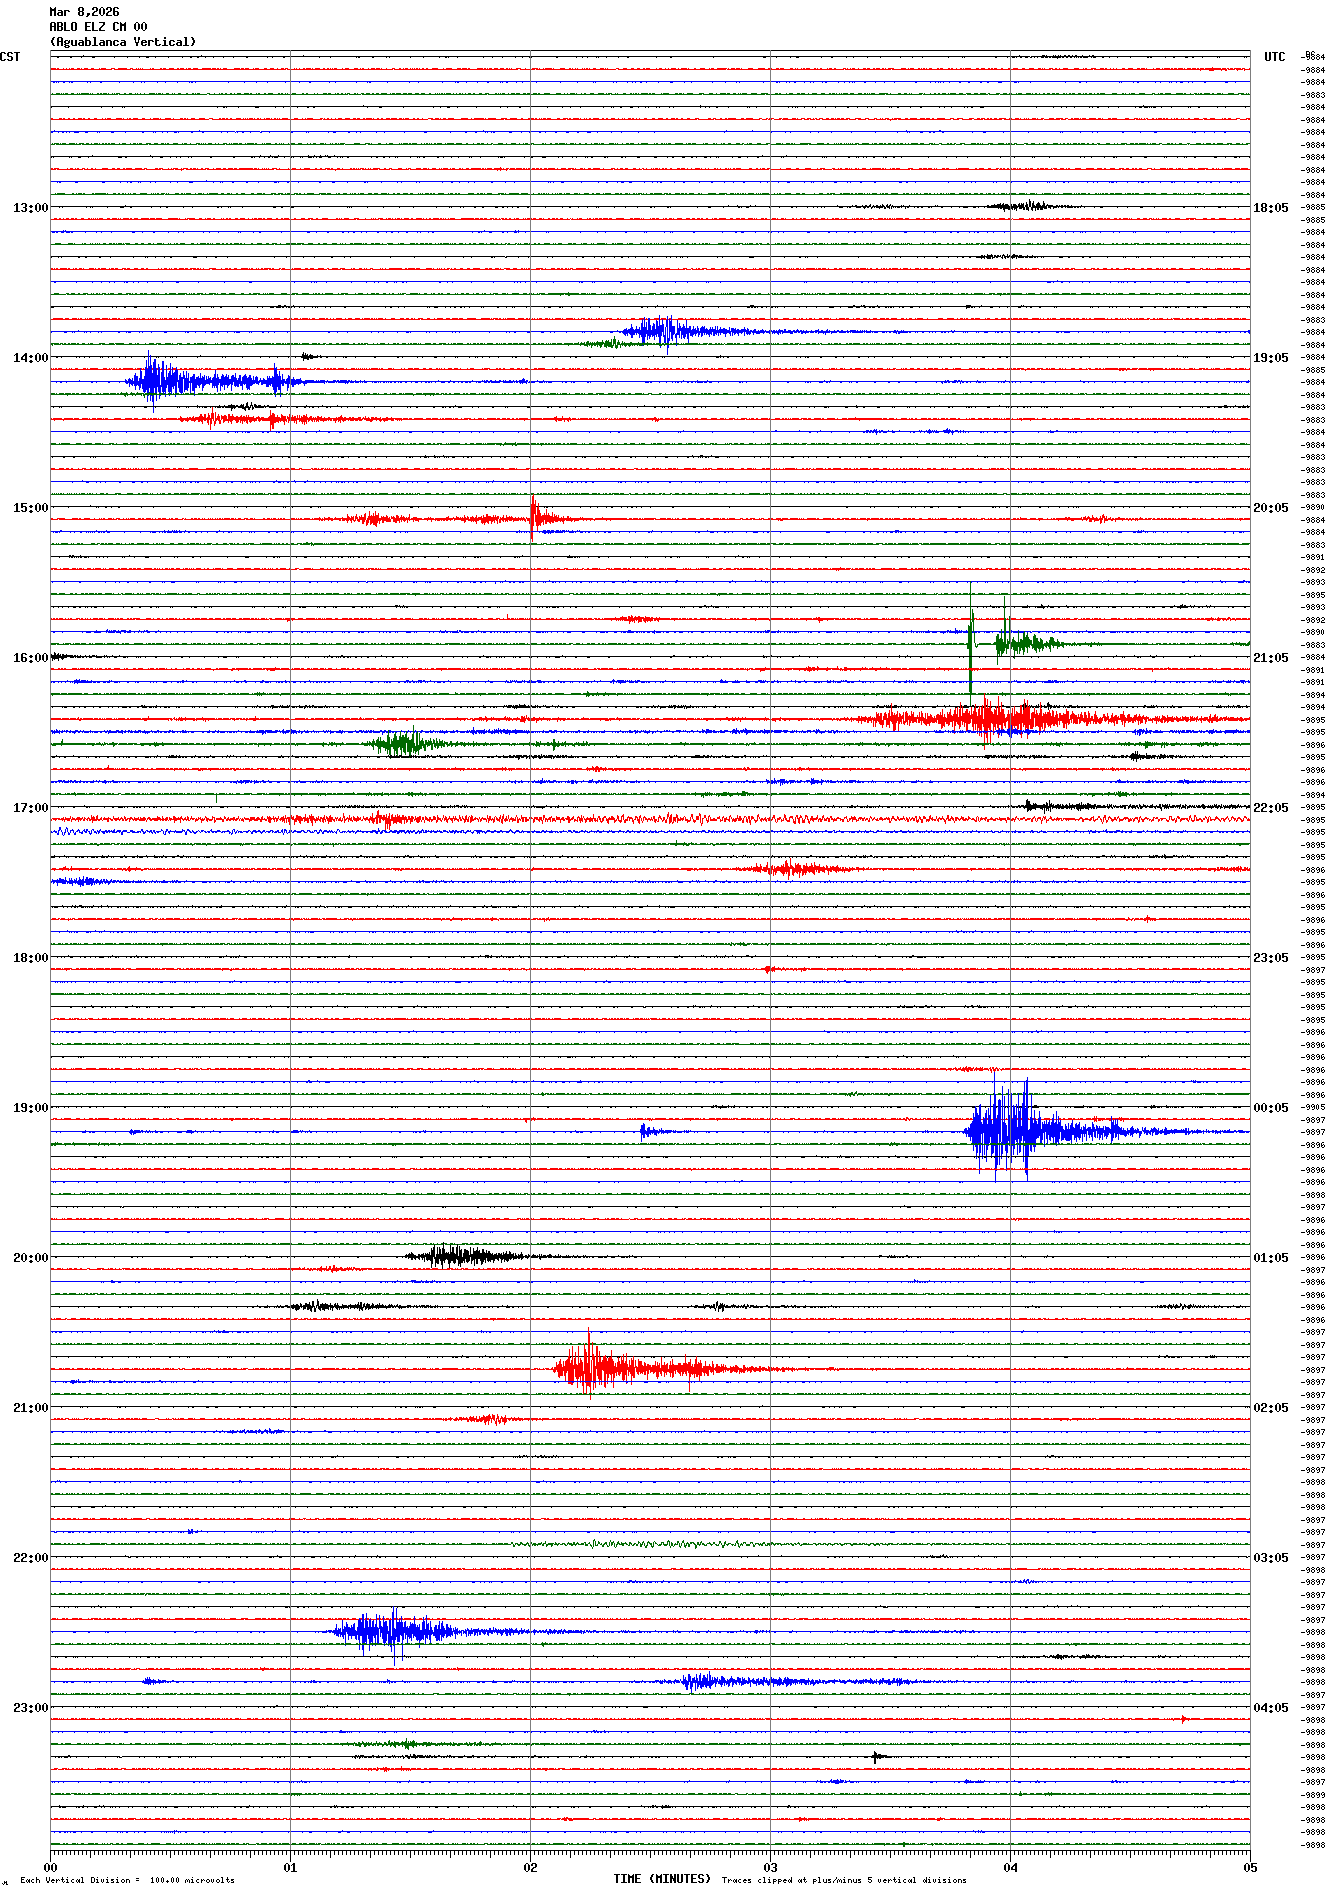Screen dimensions: 1330x1894
Task: Select the red event before 21:00
Action: click(592, 1369)
